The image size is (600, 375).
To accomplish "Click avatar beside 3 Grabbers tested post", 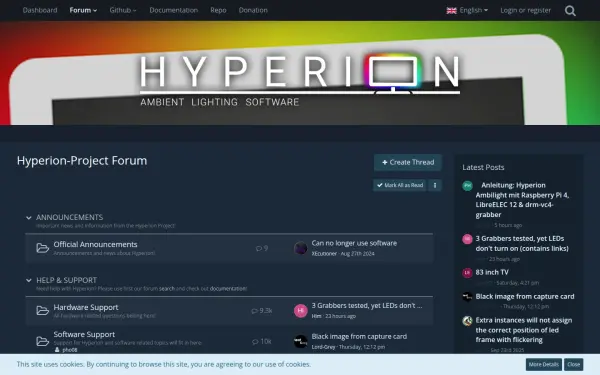I will pos(467,239).
